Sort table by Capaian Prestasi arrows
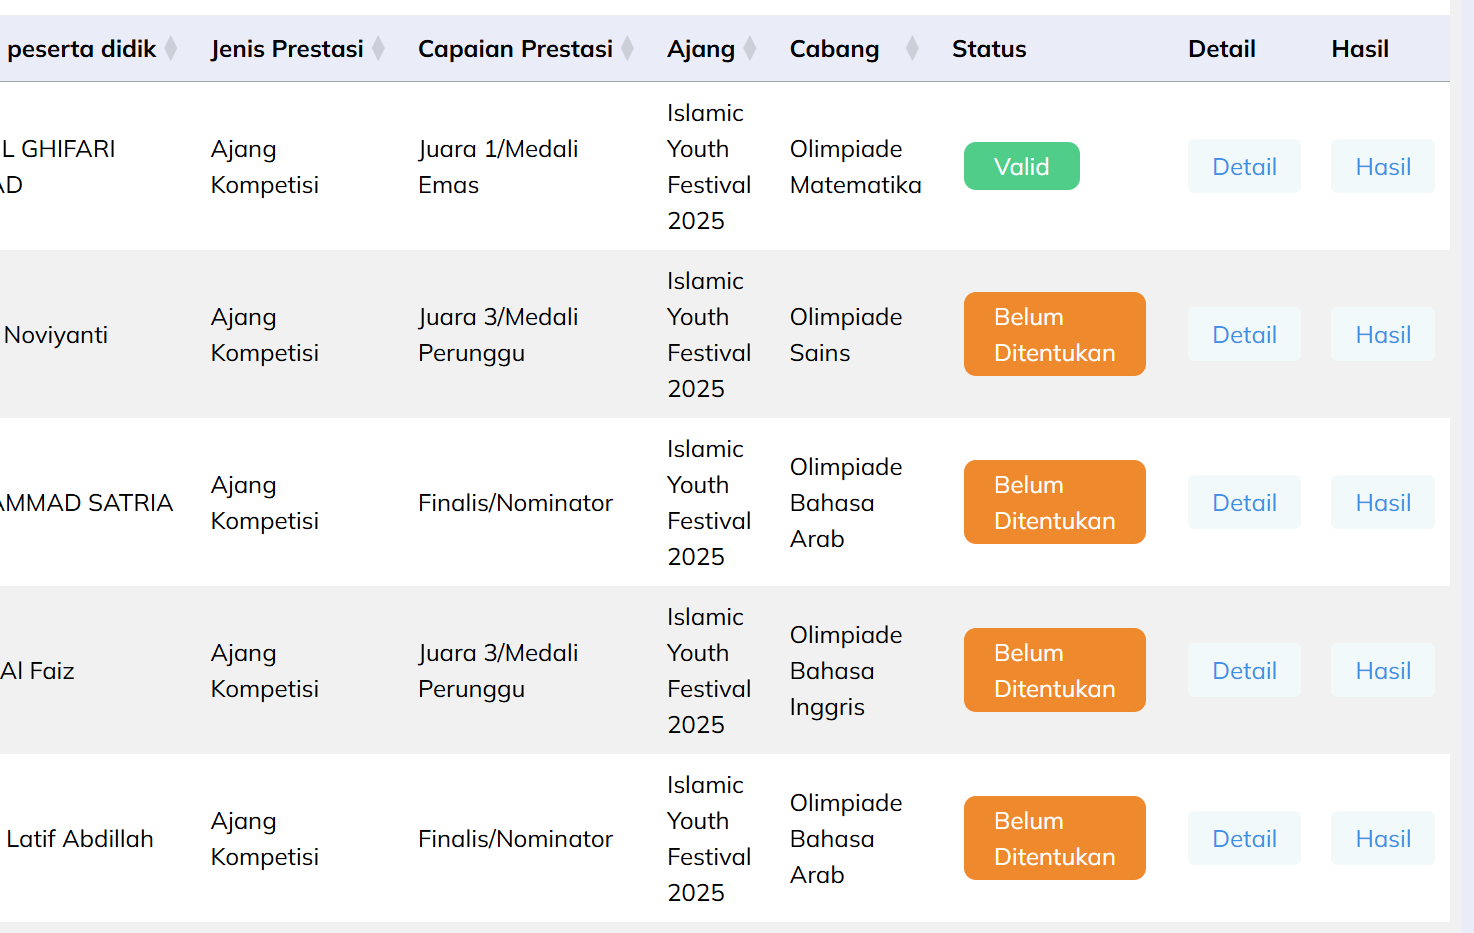1474x933 pixels. pyautogui.click(x=627, y=48)
